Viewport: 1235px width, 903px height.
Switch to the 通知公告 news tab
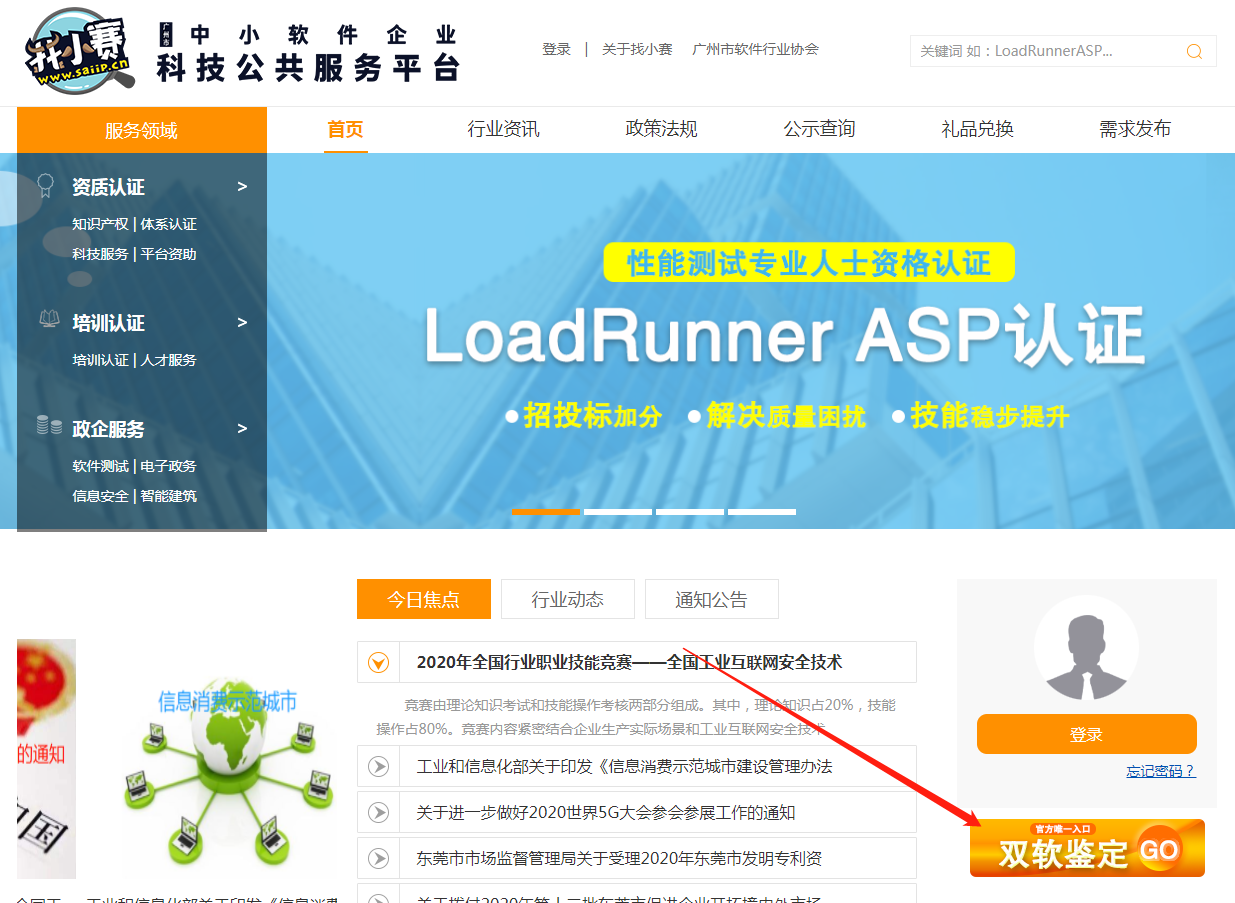click(712, 599)
